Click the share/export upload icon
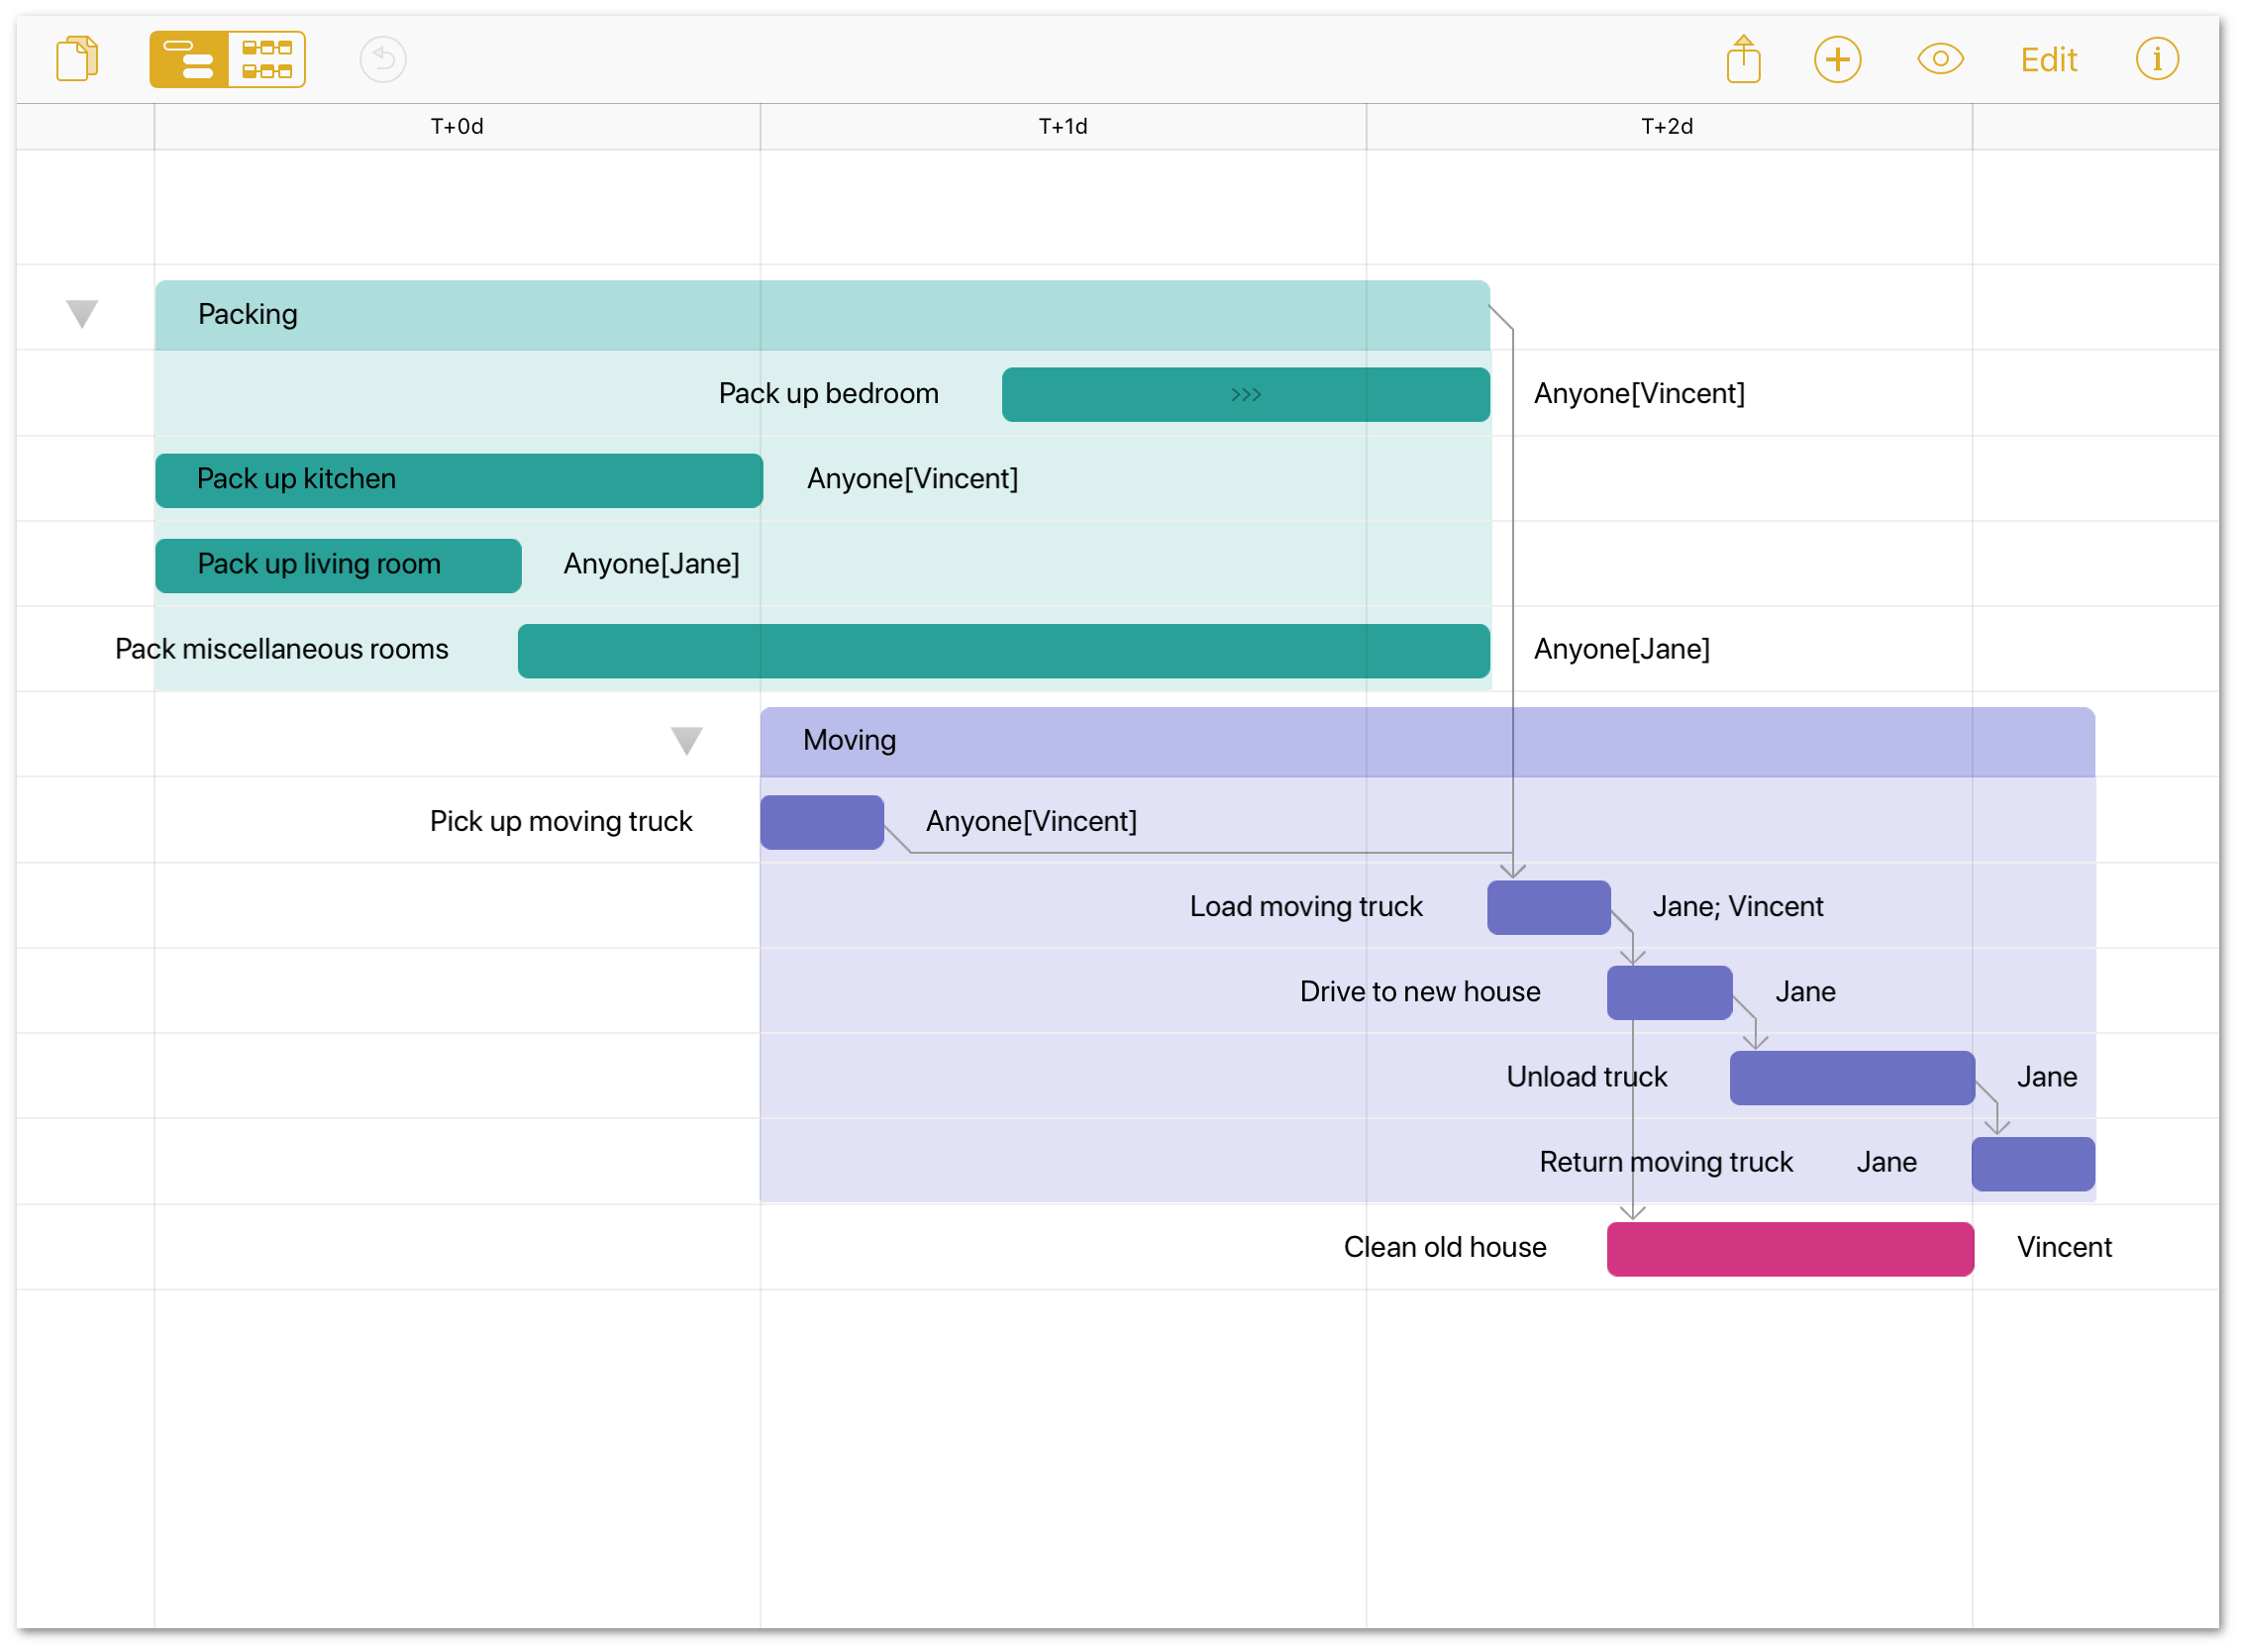 click(1743, 61)
